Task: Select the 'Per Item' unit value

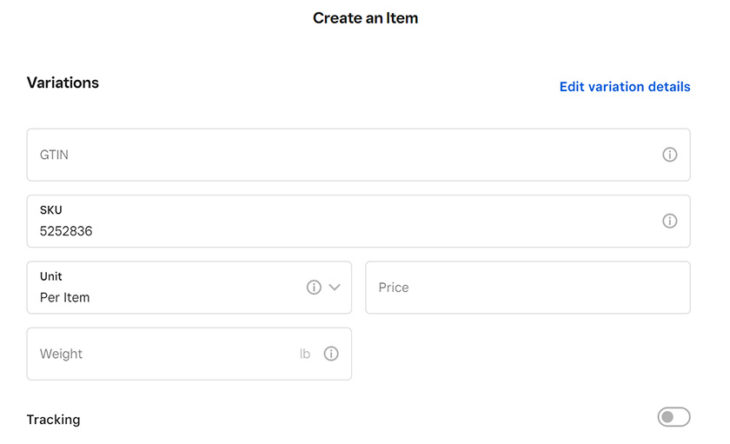Action: 65,297
